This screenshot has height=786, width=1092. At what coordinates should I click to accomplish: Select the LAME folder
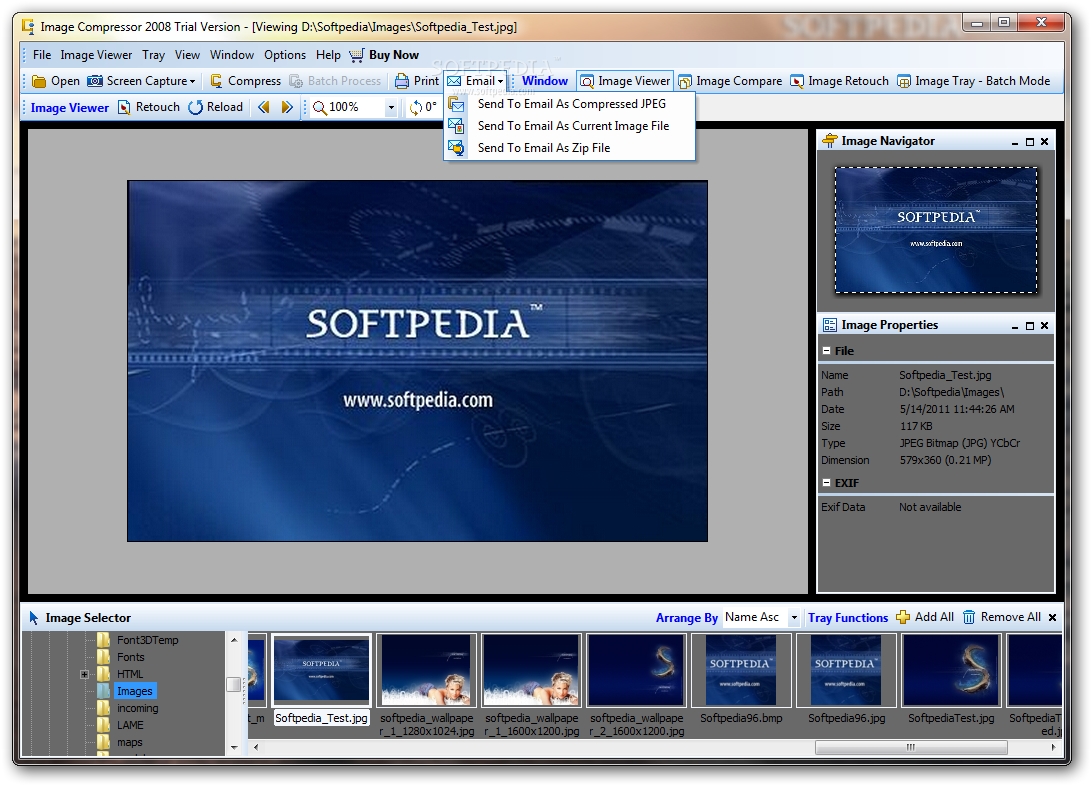pyautogui.click(x=130, y=725)
